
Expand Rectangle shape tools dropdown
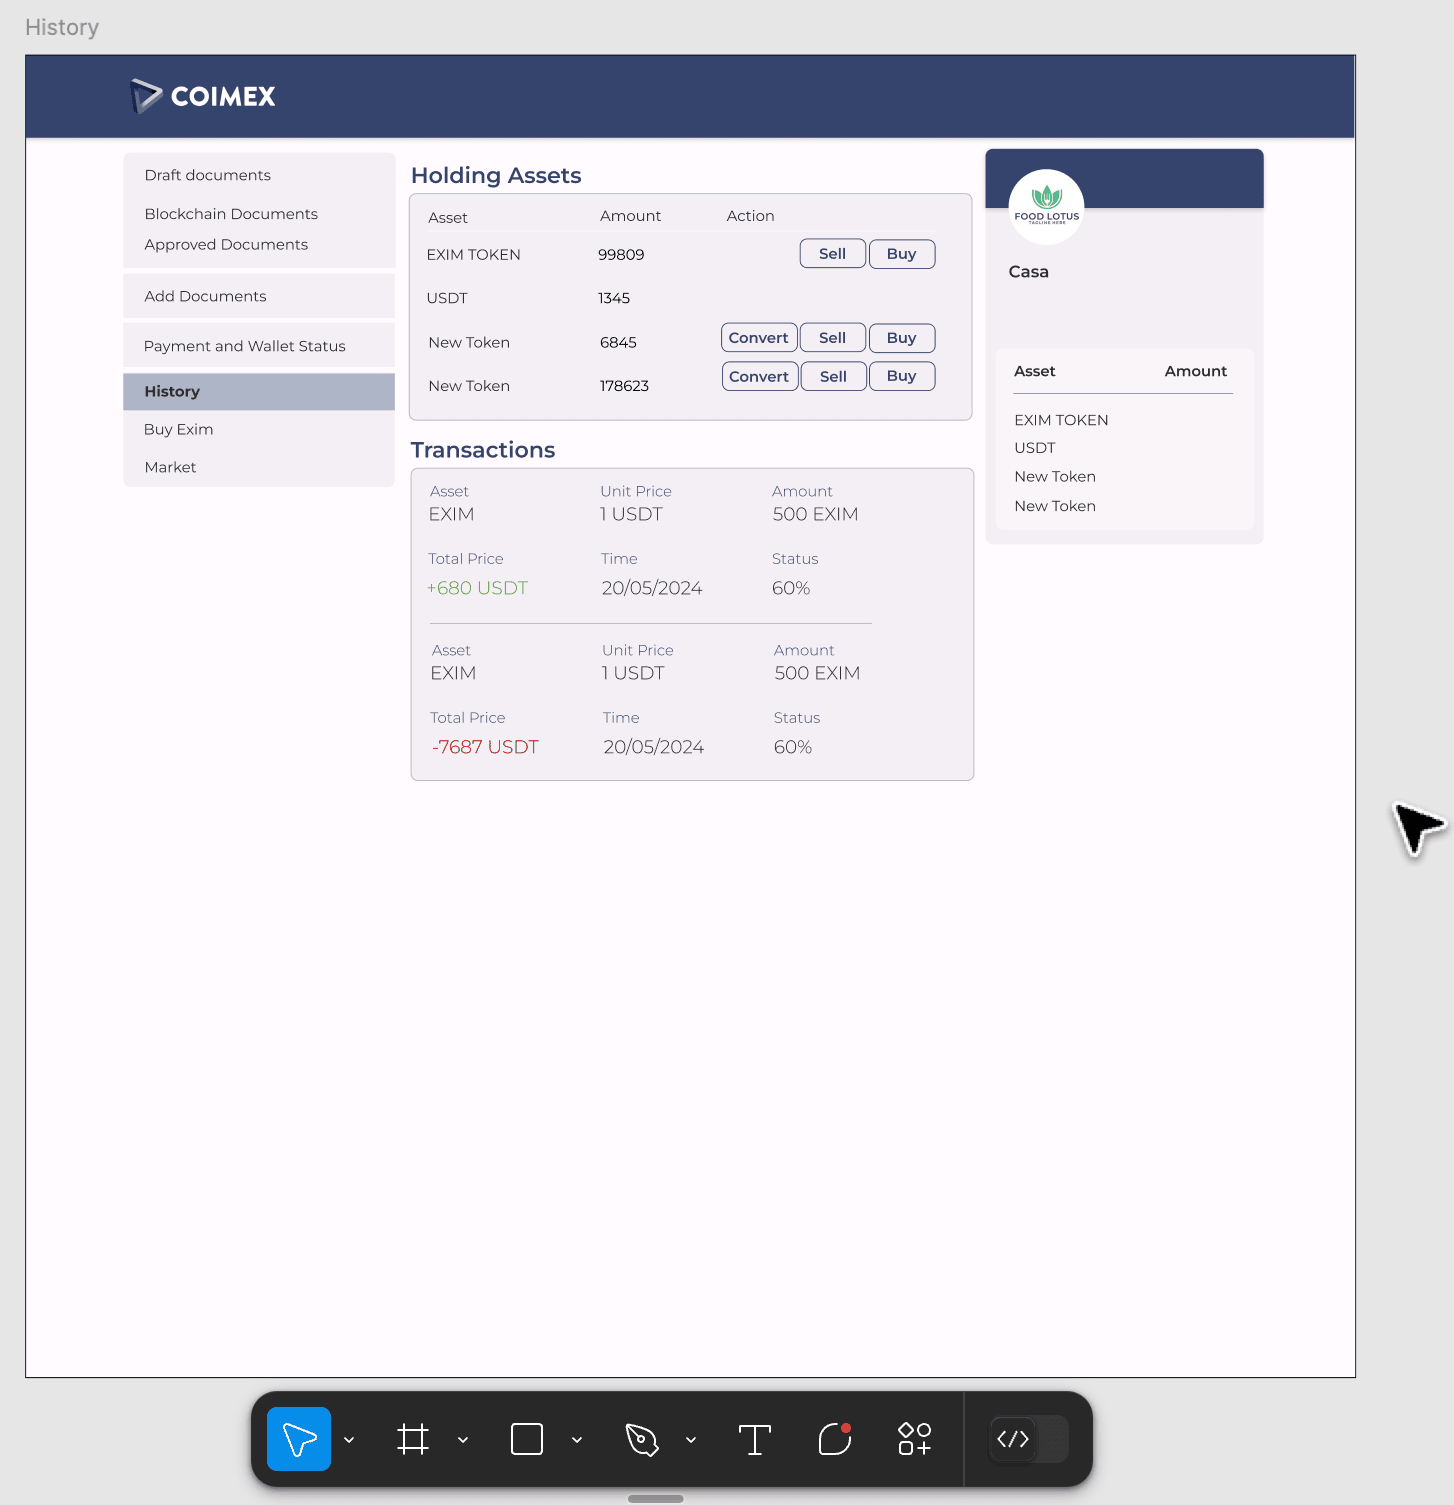[x=577, y=1440]
